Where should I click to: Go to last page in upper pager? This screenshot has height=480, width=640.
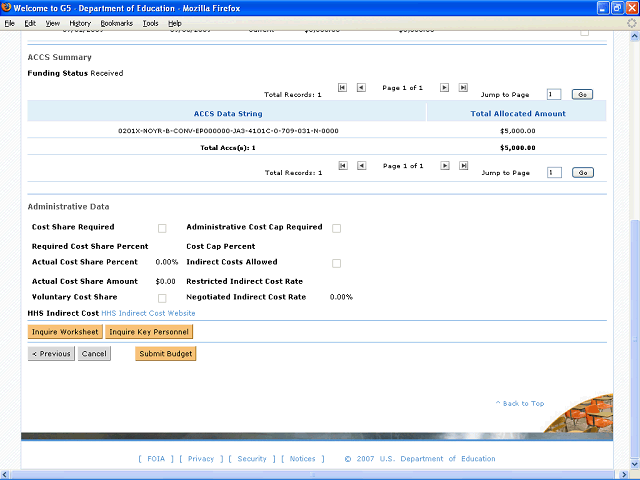point(463,87)
